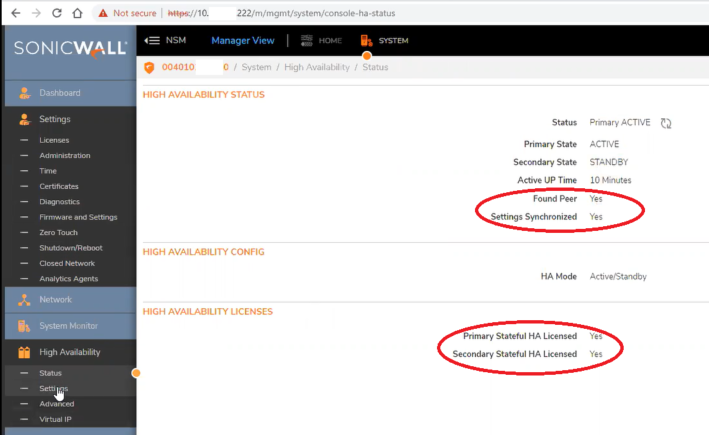The image size is (709, 435).
Task: Expand the System Monitor section
Action: point(68,326)
